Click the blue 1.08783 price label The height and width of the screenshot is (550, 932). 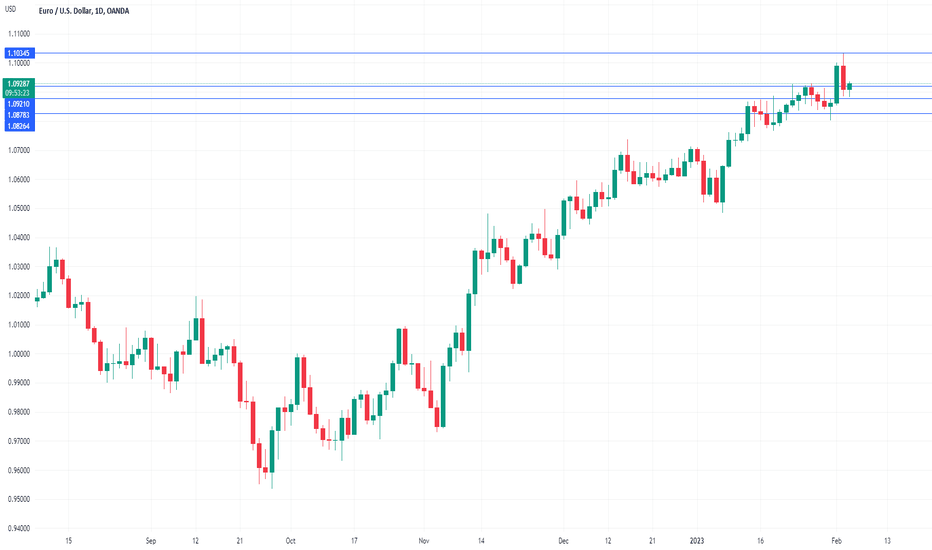click(x=20, y=115)
